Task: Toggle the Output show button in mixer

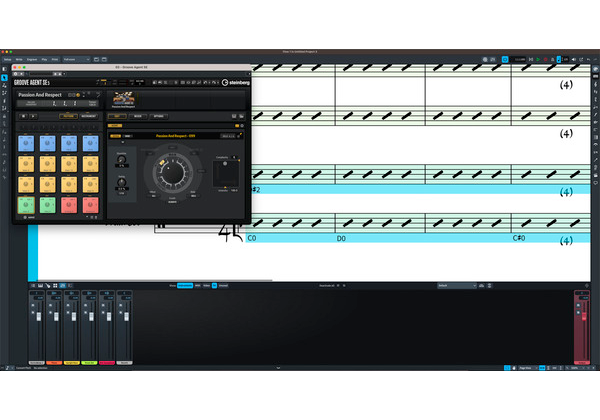Action: pyautogui.click(x=223, y=285)
